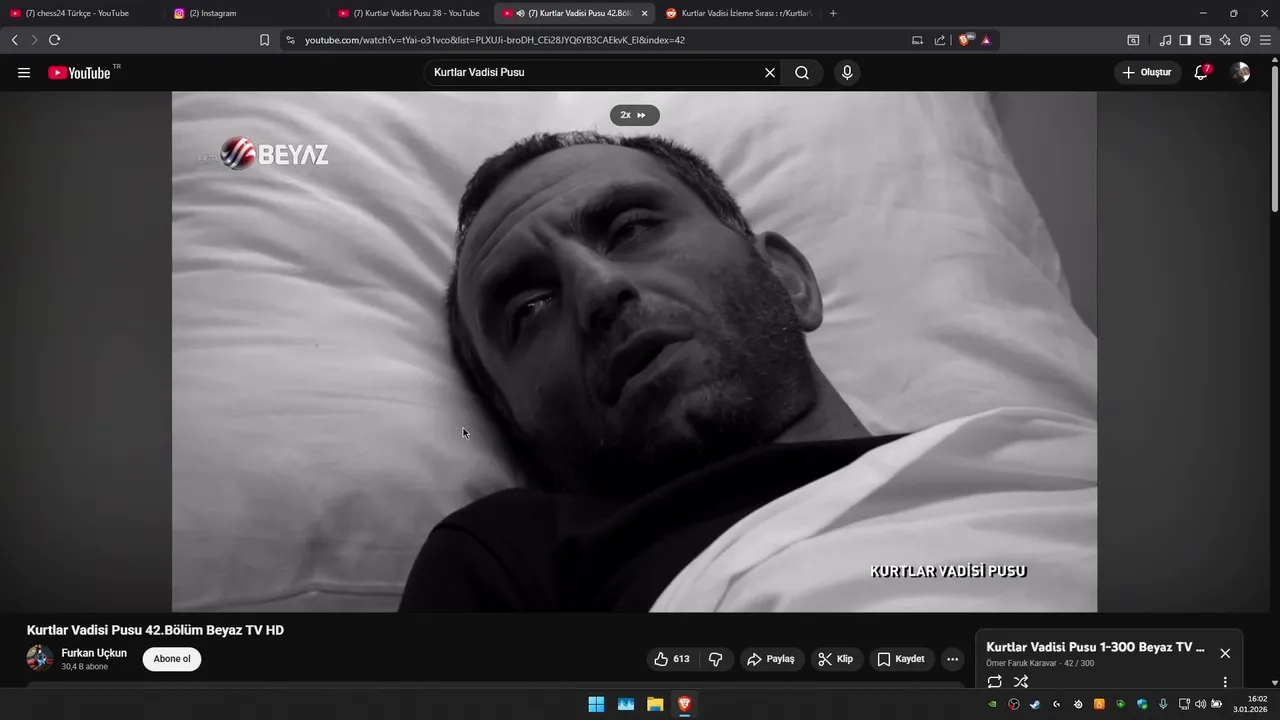This screenshot has height=720, width=1280.
Task: Share page icon in address bar
Action: tap(940, 40)
